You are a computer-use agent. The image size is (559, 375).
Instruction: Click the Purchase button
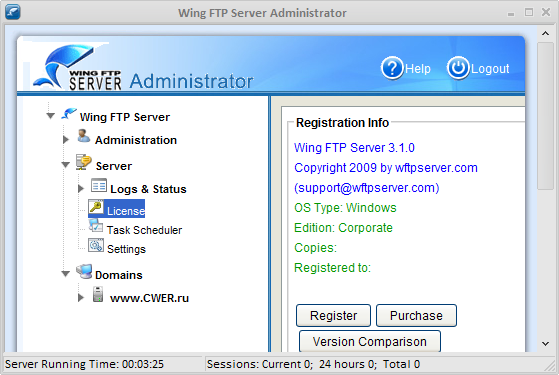click(416, 315)
